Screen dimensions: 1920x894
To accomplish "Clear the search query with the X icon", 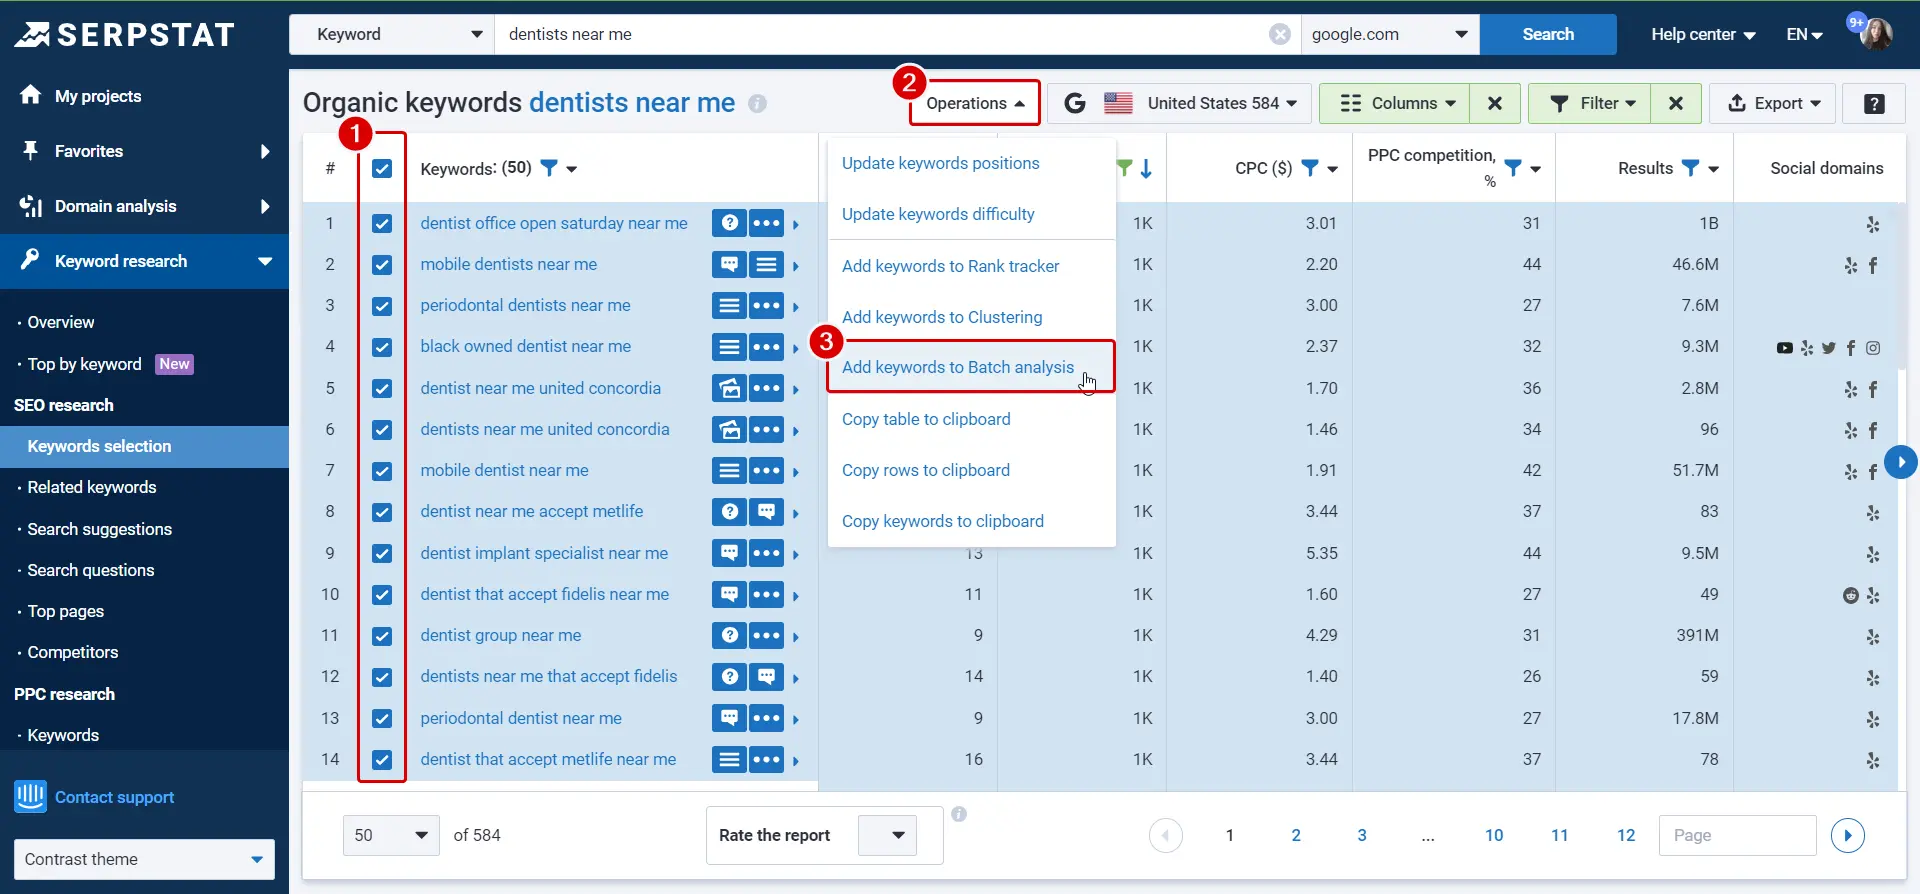I will pyautogui.click(x=1280, y=34).
